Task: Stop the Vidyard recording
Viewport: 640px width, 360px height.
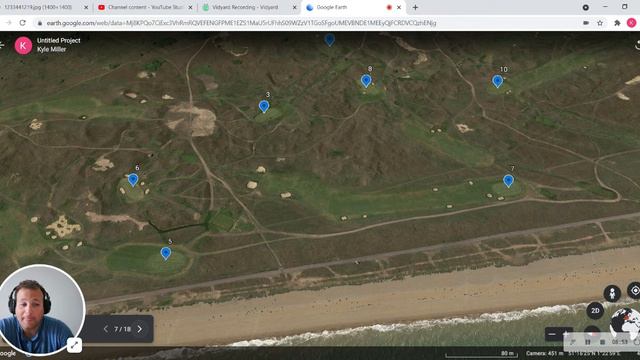Action: 602,342
